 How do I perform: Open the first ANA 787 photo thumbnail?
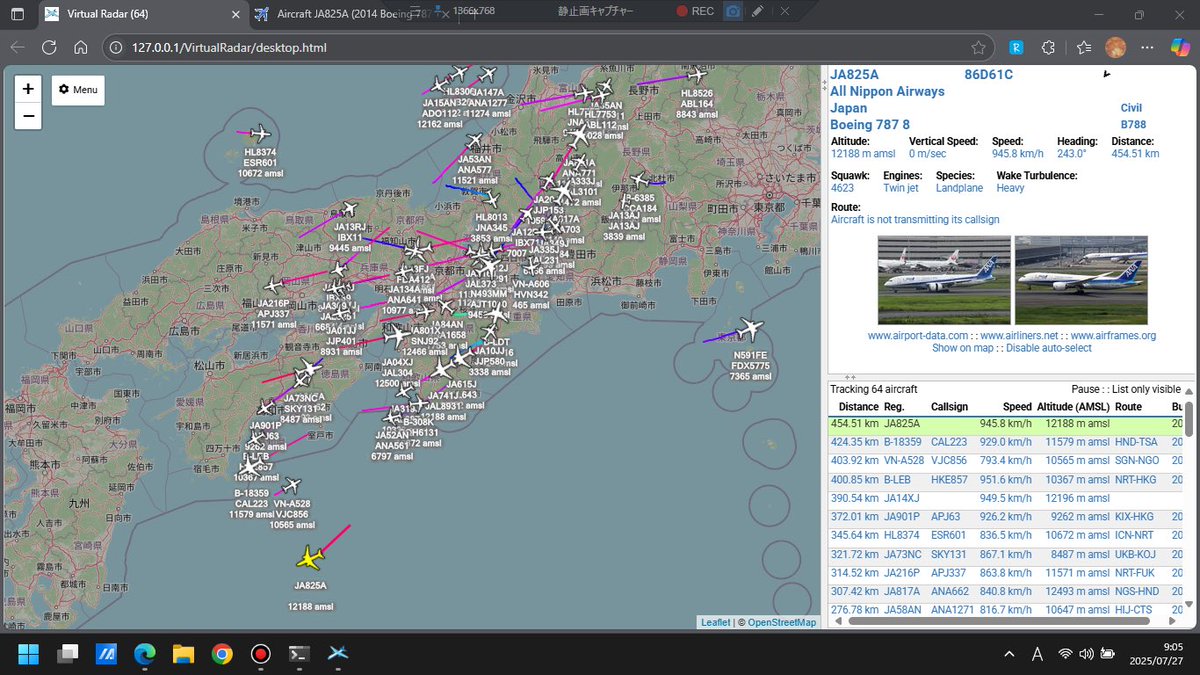943,280
